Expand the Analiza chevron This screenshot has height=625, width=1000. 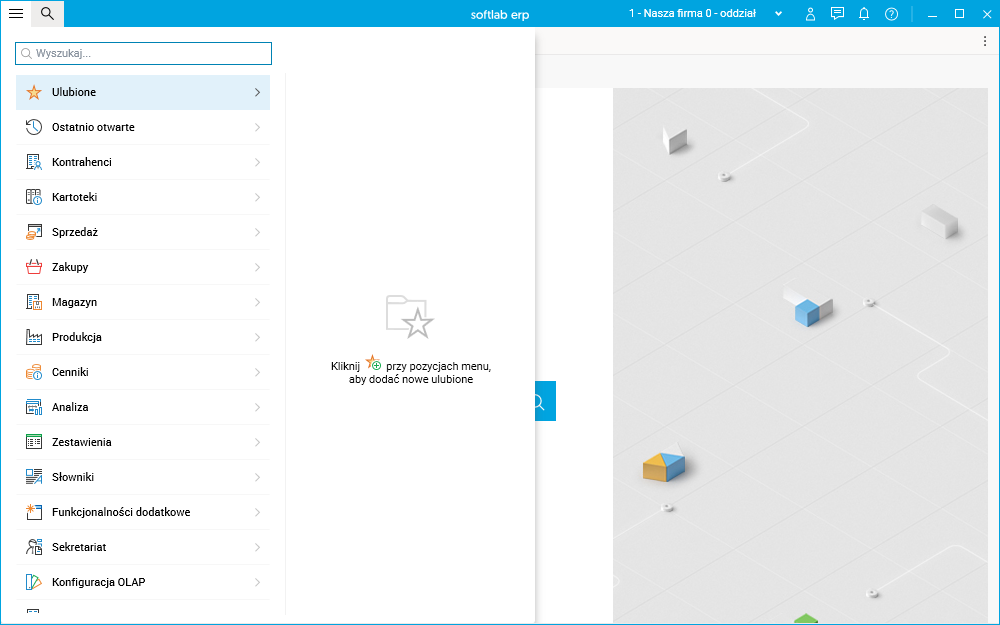click(x=258, y=408)
